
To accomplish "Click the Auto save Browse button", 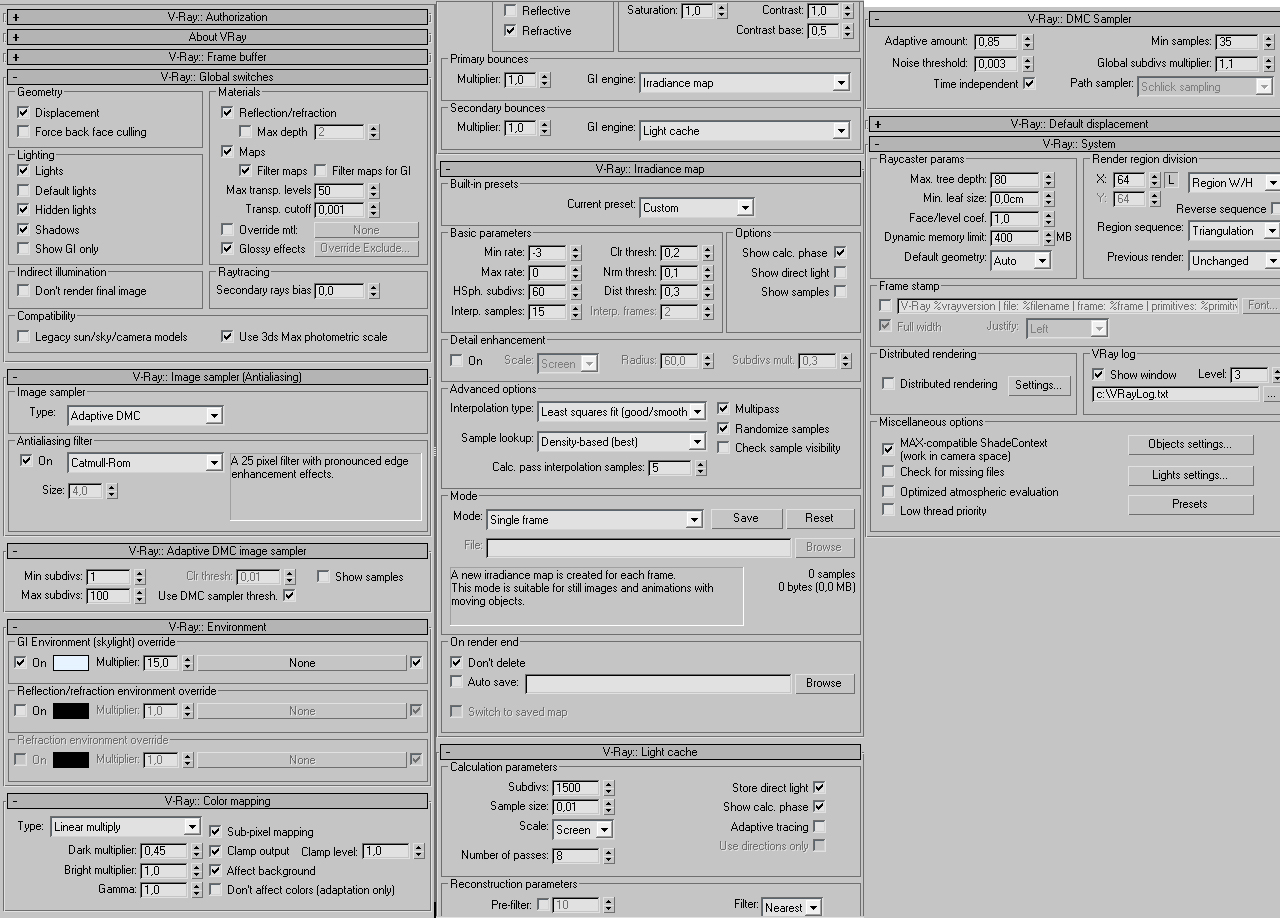I will point(824,683).
